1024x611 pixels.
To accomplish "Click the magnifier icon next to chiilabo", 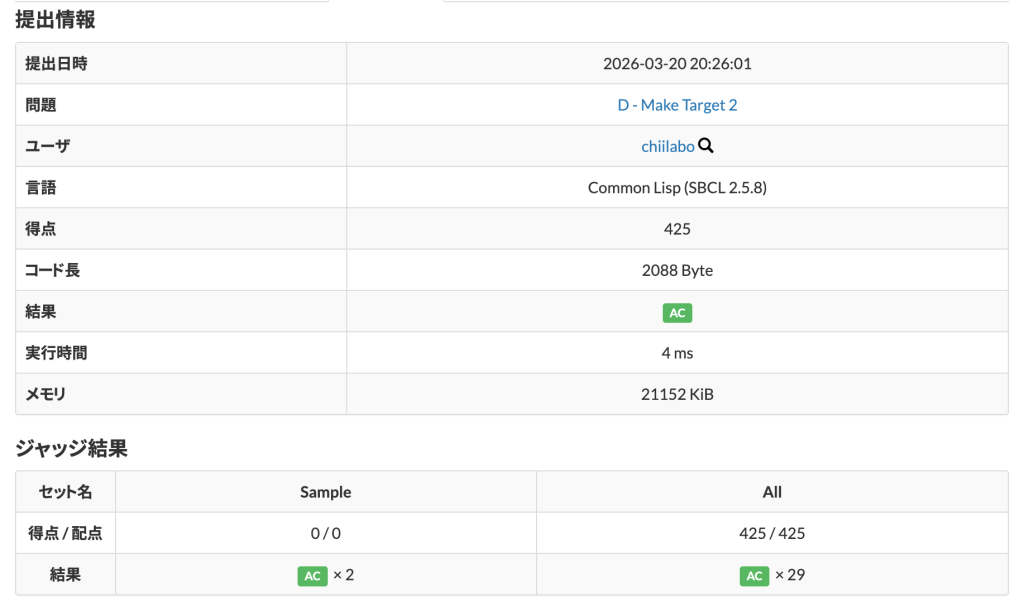I will pos(706,146).
